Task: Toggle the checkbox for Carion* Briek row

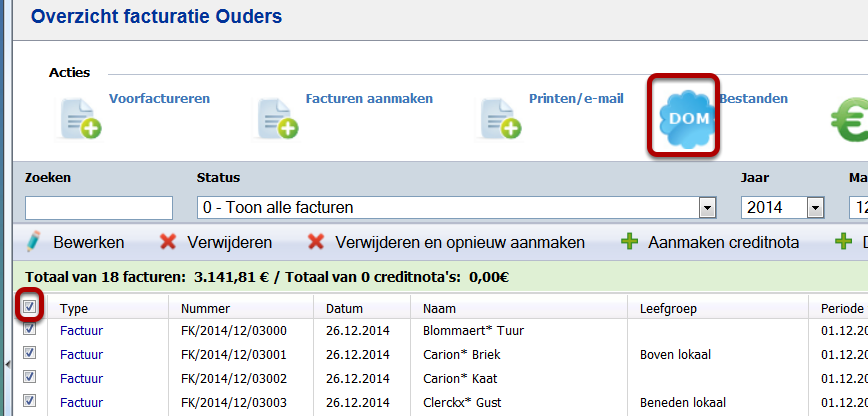Action: click(30, 353)
